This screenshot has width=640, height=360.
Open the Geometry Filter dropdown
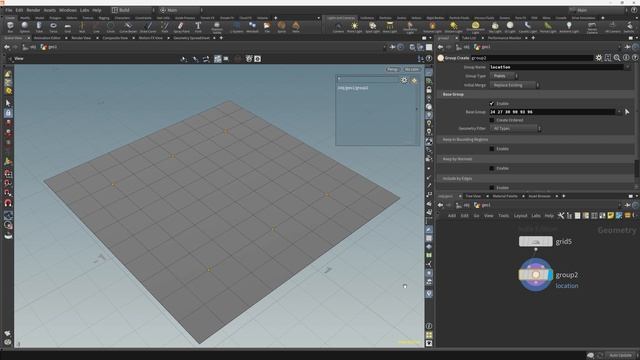515,128
